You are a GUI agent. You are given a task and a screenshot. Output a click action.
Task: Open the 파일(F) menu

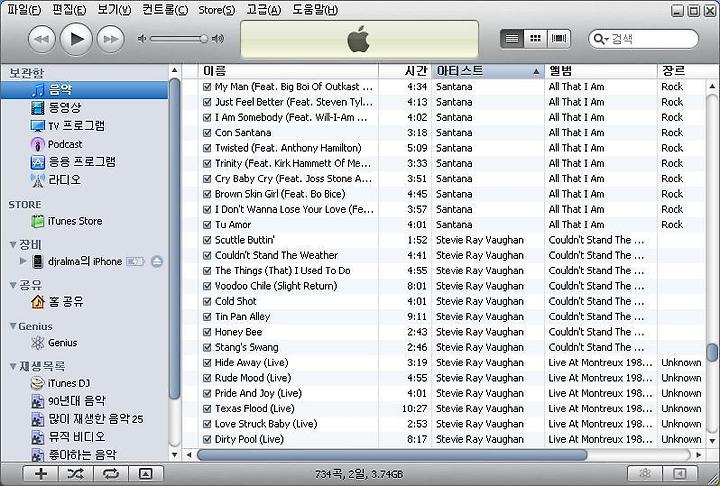(x=24, y=10)
